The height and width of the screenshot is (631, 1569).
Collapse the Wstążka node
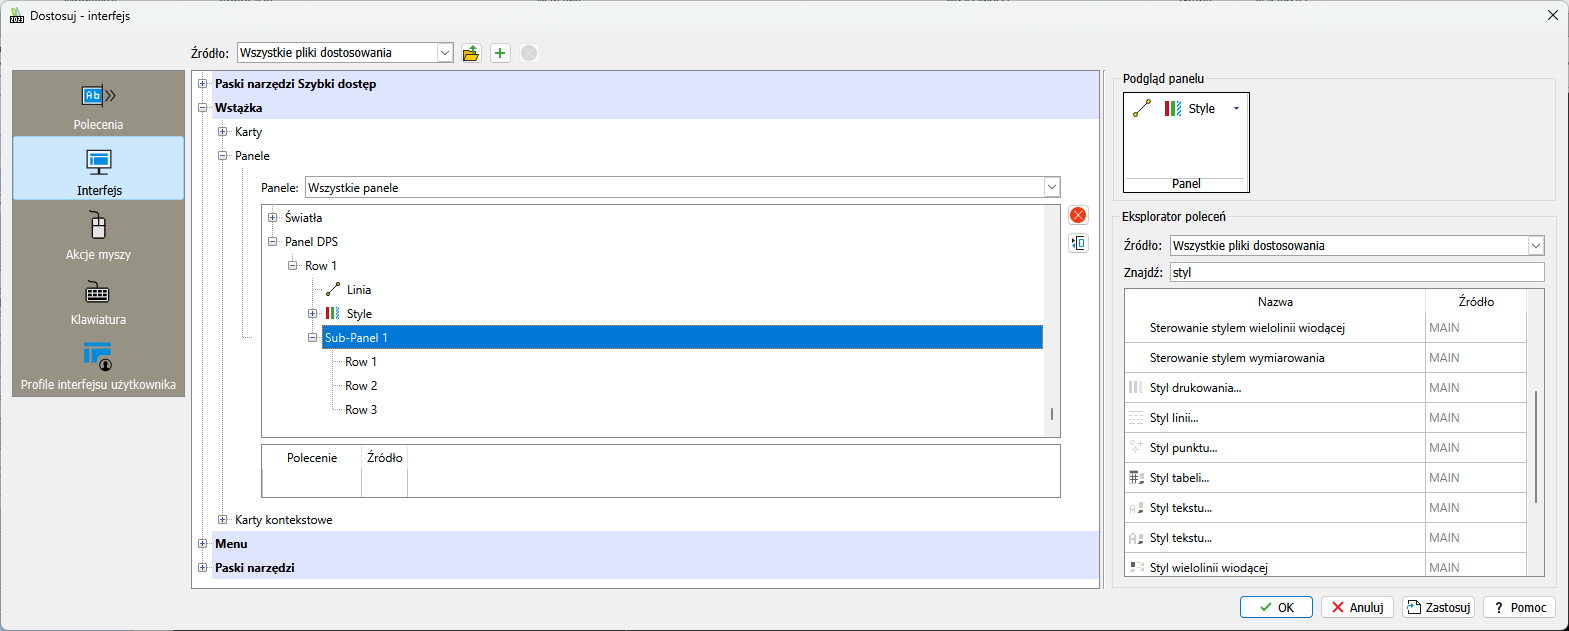[x=203, y=108]
